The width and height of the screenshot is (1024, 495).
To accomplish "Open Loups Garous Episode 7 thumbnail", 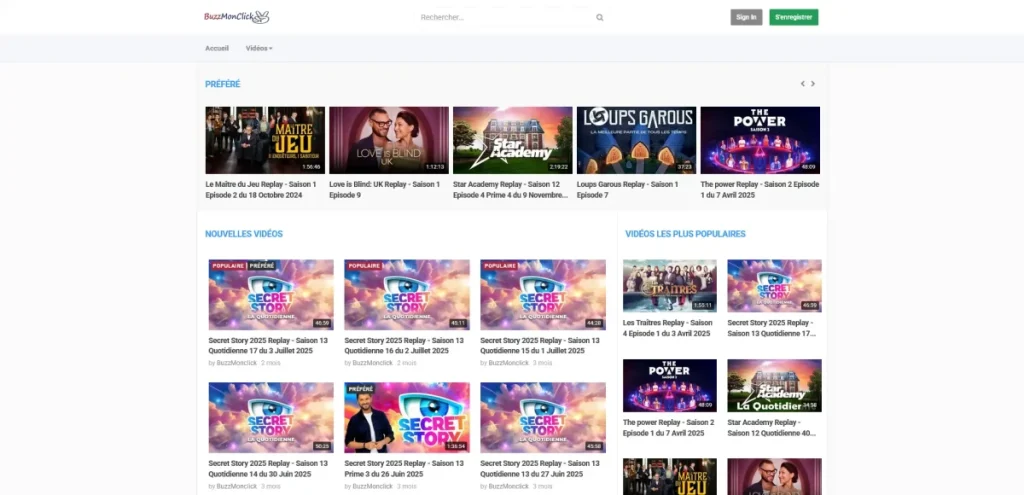I will pos(636,140).
